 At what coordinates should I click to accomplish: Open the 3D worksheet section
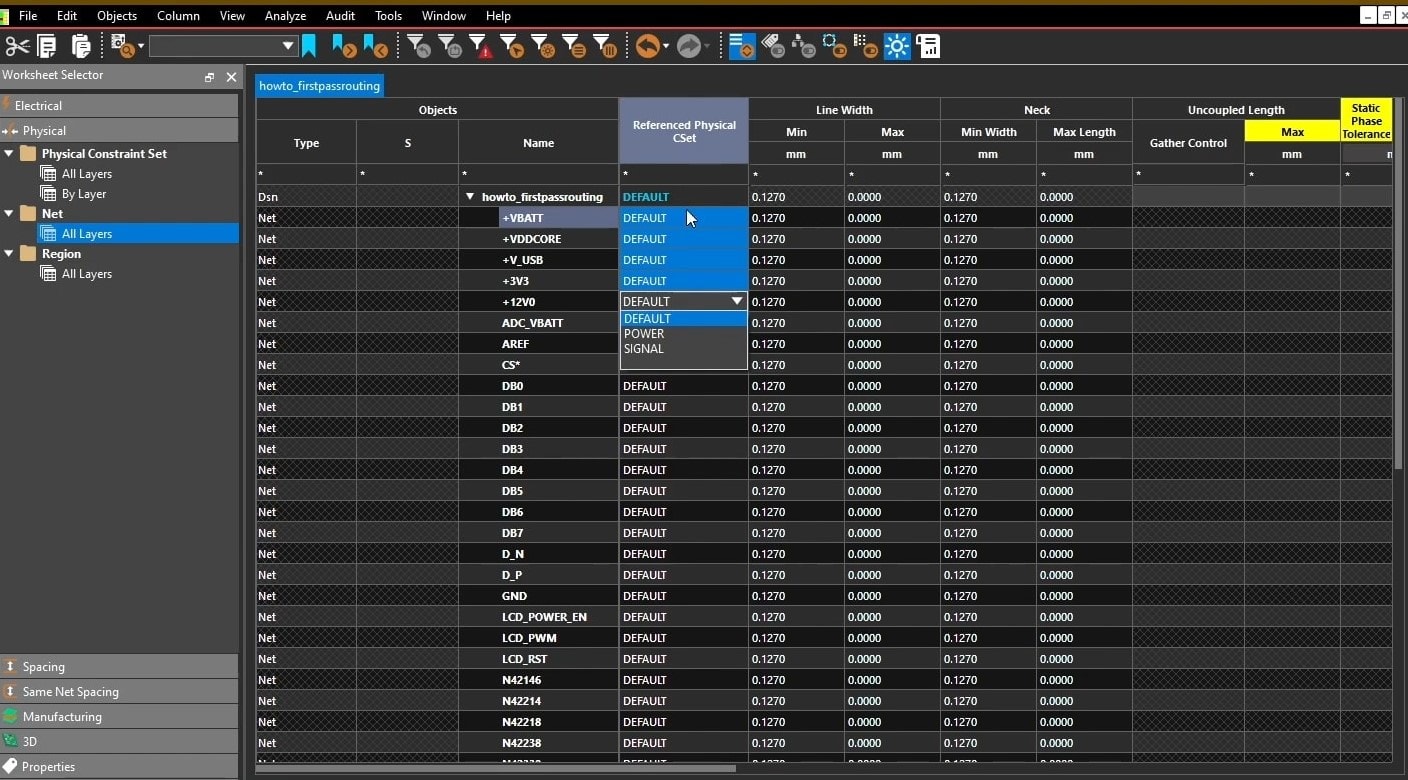click(x=119, y=741)
